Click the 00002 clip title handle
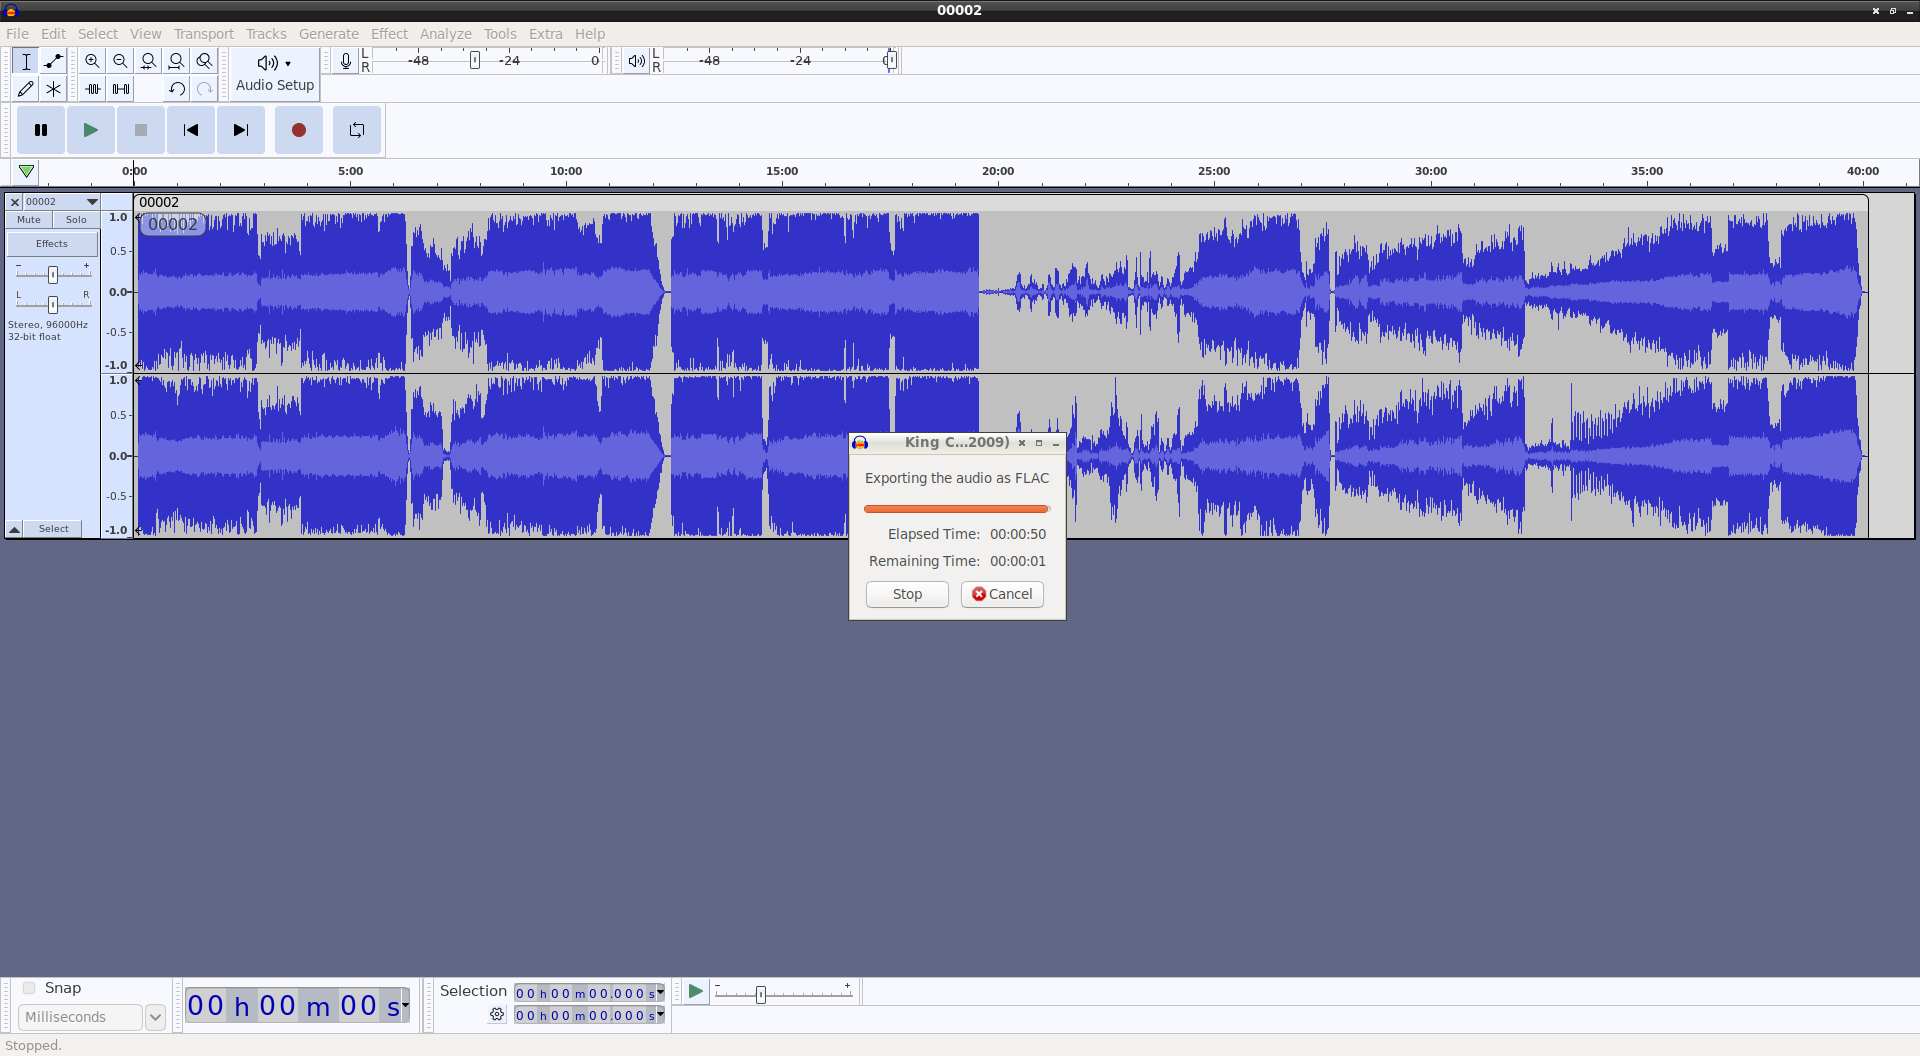The width and height of the screenshot is (1920, 1056). (x=173, y=224)
